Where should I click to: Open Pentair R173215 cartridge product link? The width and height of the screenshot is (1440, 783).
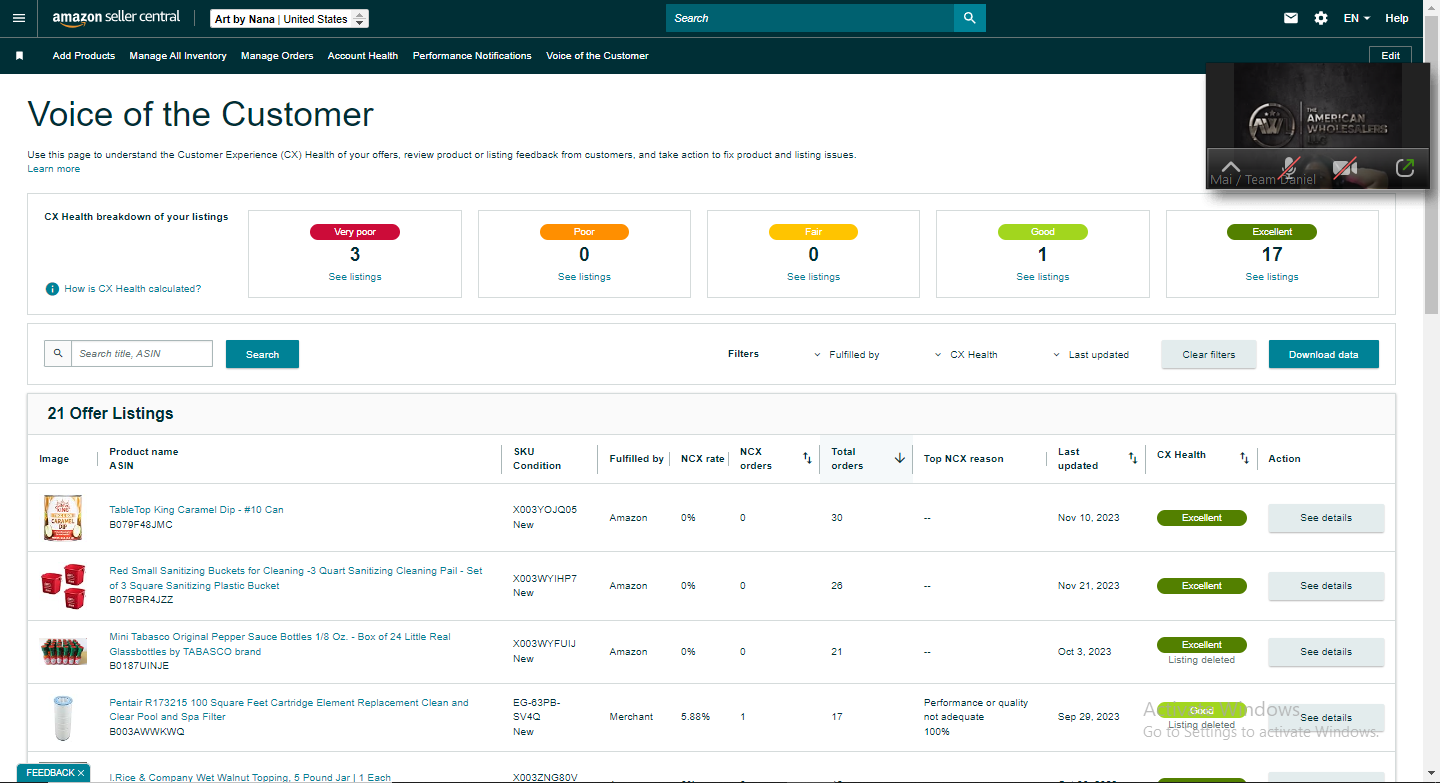click(x=289, y=710)
